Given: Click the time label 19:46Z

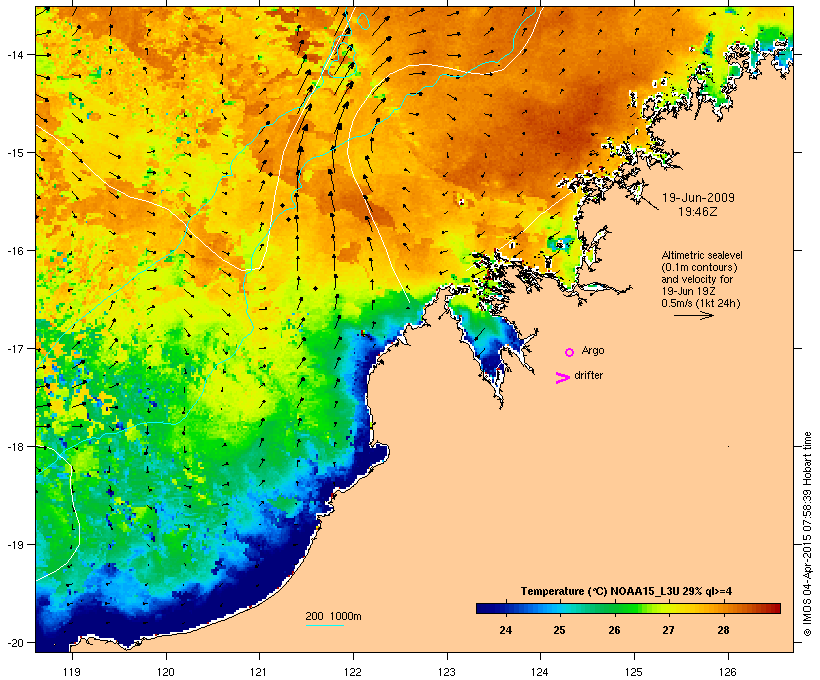Looking at the screenshot, I should point(698,212).
